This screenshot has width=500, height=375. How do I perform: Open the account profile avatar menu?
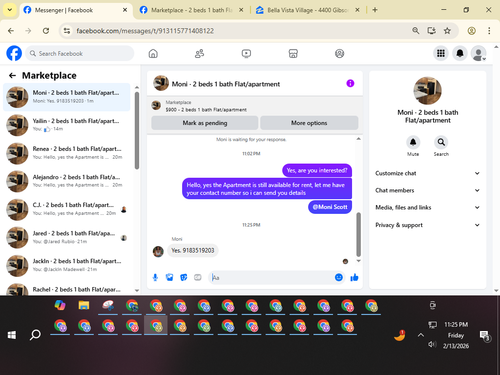point(478,53)
